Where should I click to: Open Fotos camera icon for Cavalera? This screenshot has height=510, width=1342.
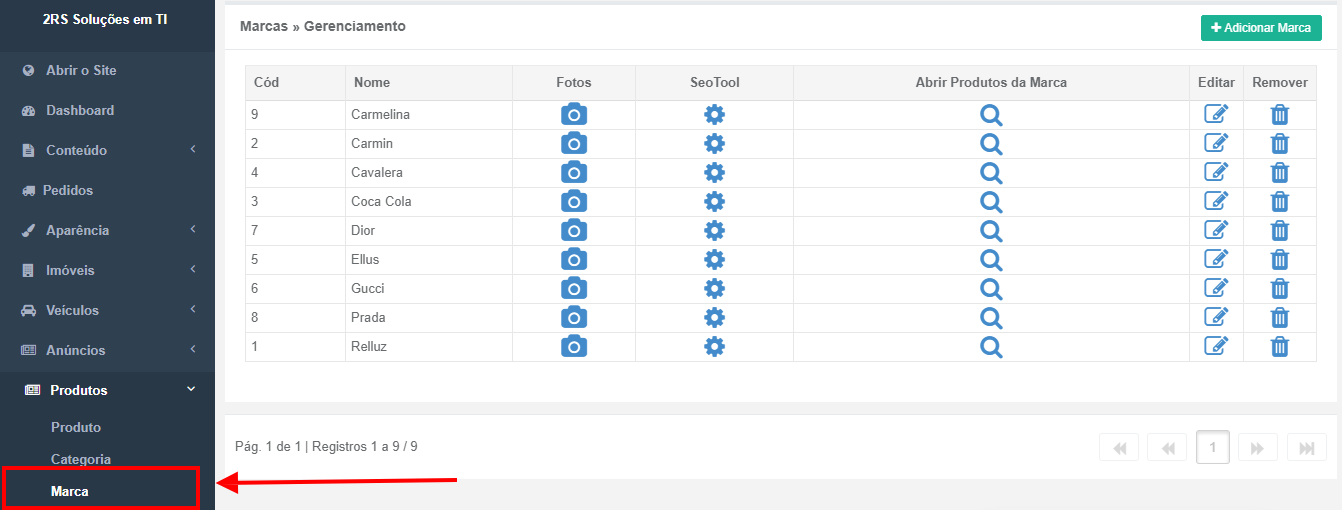[574, 172]
